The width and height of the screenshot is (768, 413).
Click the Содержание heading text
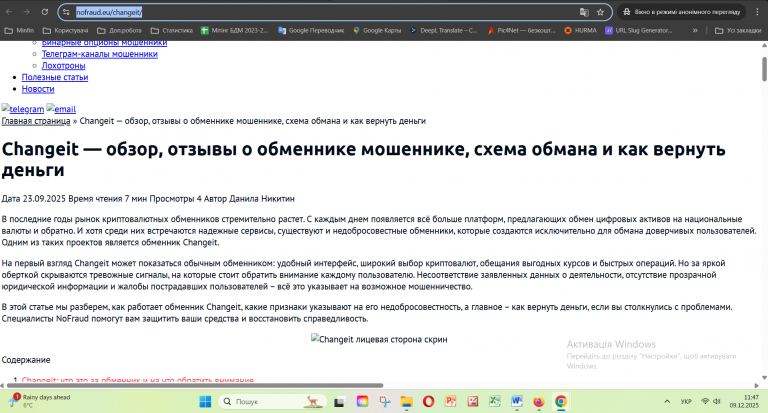(x=26, y=360)
